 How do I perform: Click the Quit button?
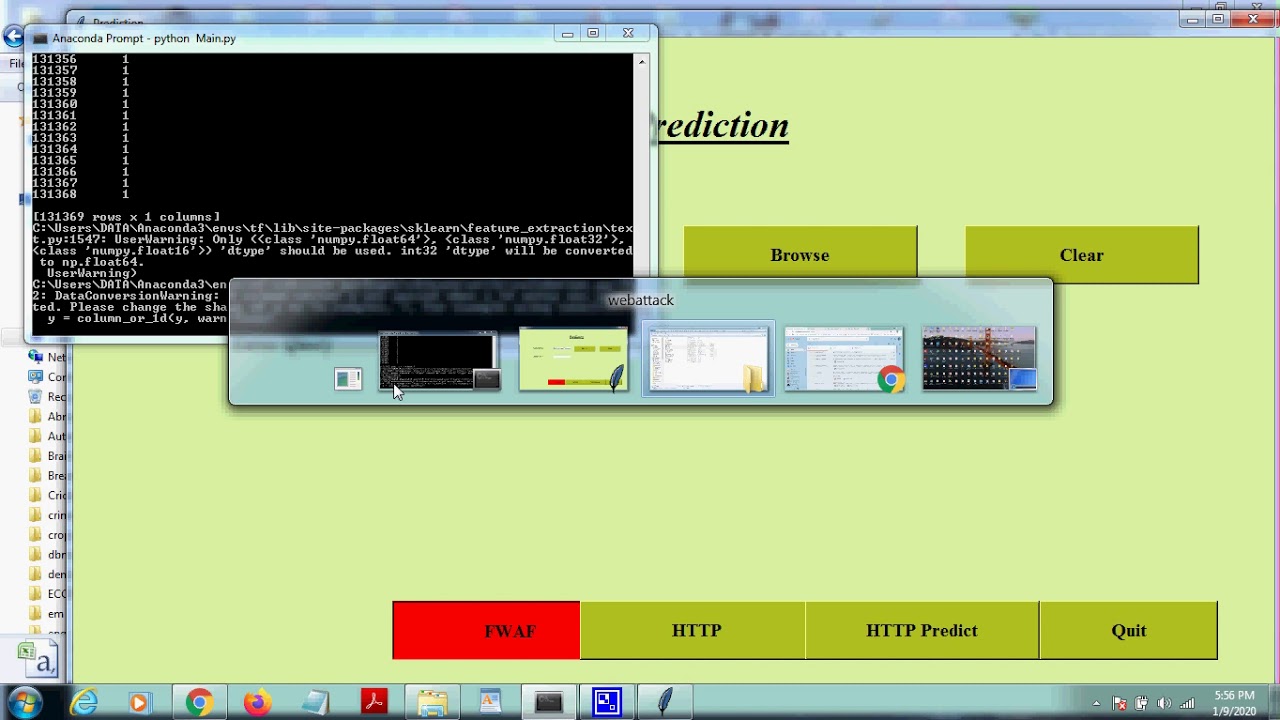pos(1128,630)
